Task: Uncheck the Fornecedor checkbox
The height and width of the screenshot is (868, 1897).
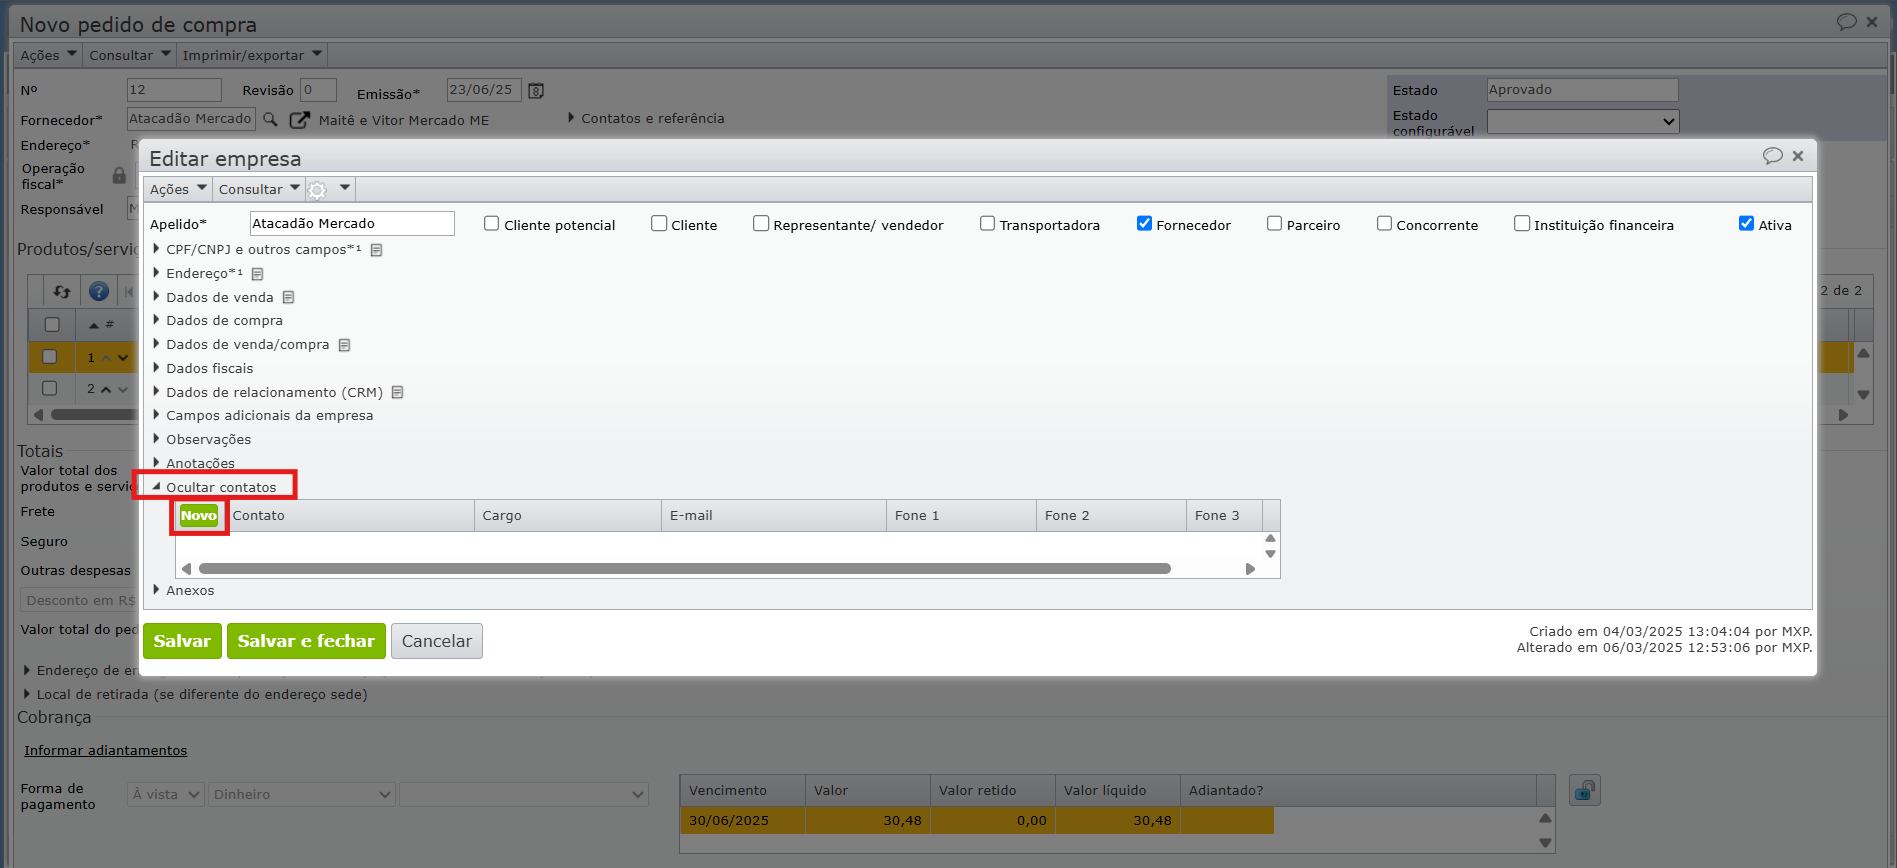Action: click(1144, 223)
